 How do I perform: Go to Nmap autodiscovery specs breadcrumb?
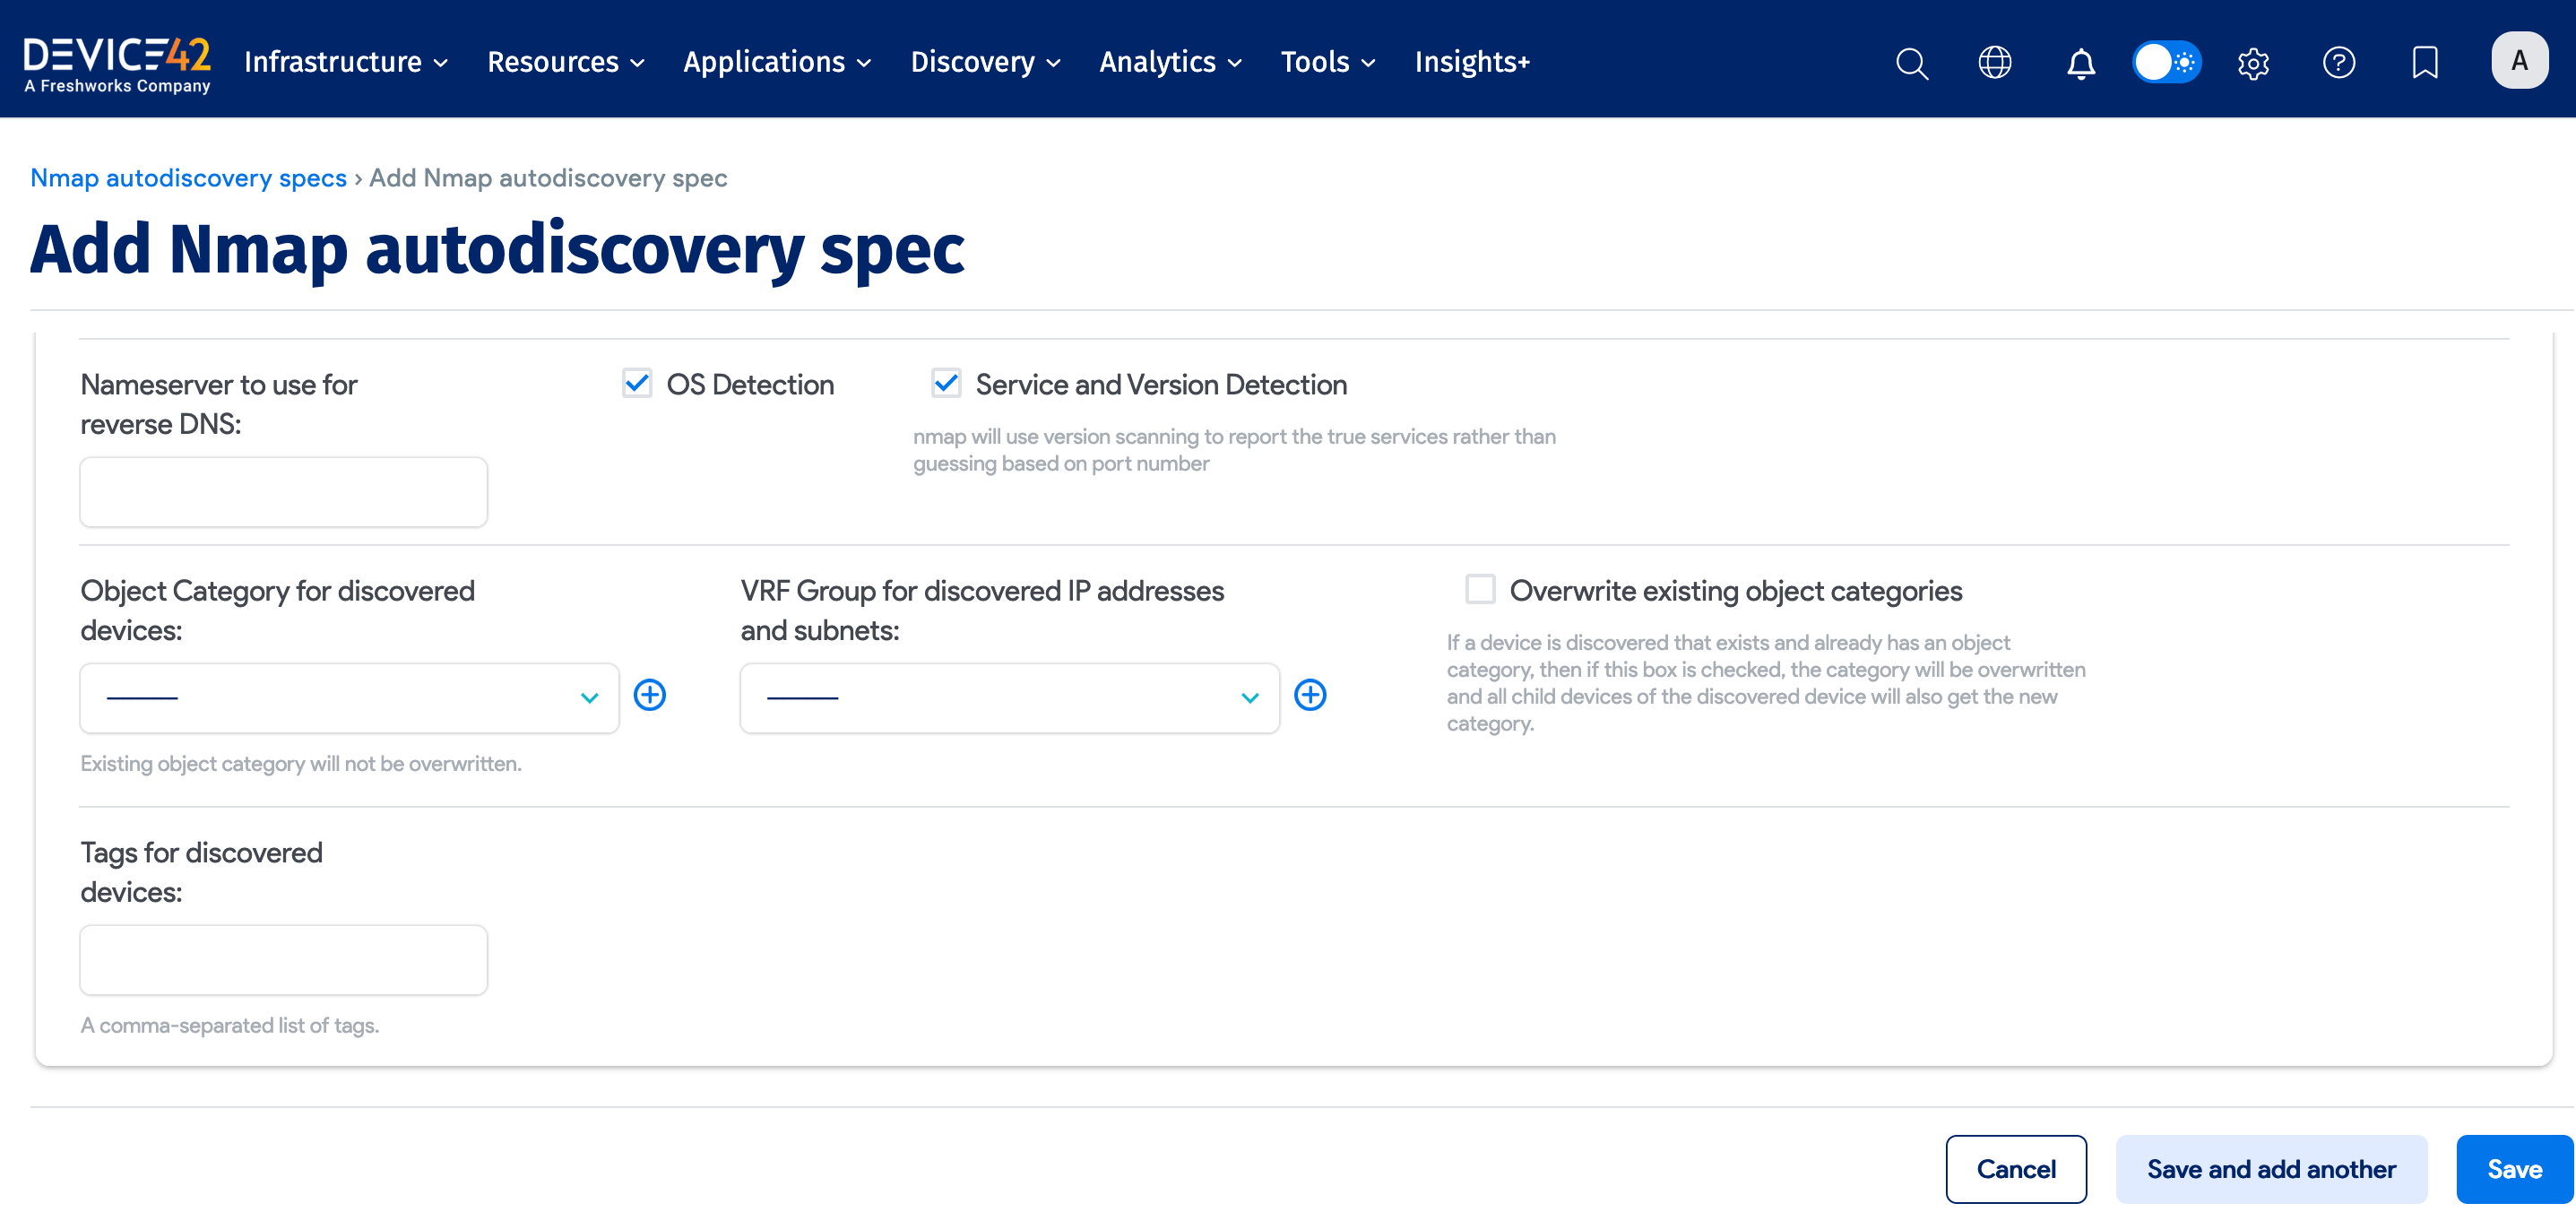188,178
